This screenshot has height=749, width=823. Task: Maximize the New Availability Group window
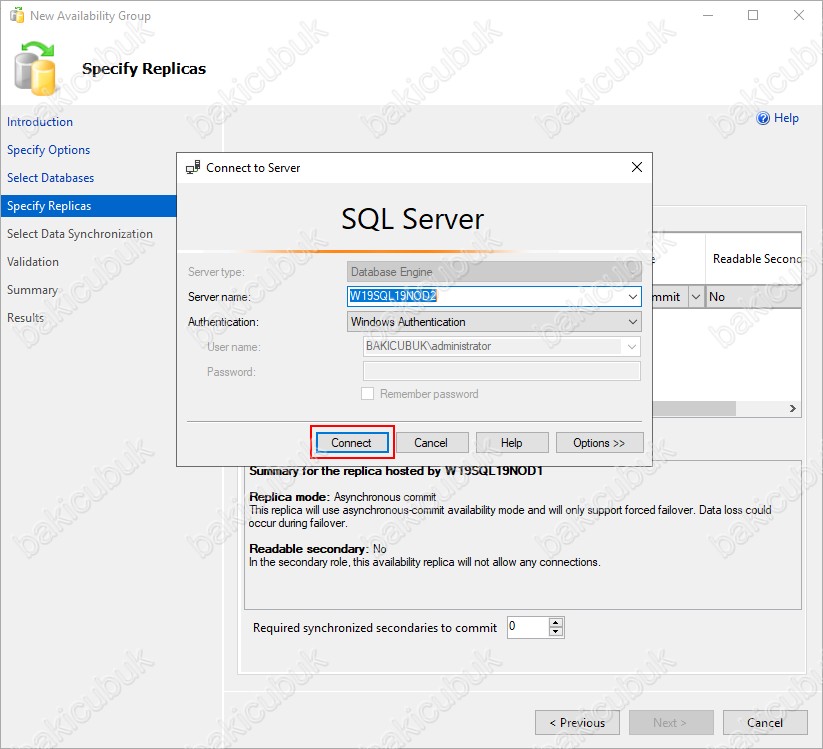tap(753, 15)
